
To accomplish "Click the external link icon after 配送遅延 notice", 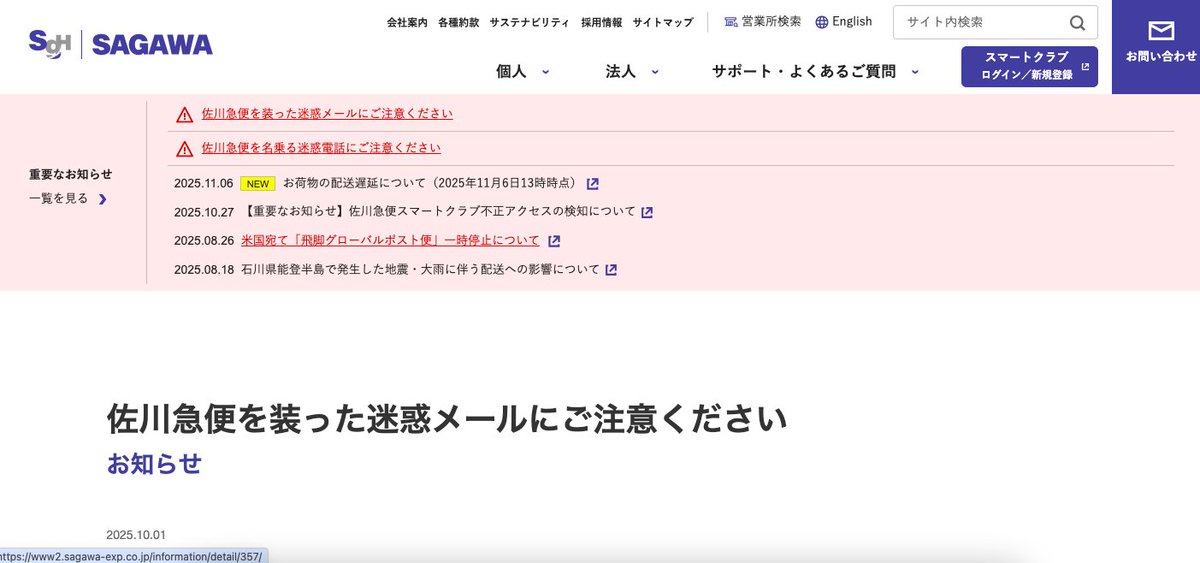I will [593, 184].
